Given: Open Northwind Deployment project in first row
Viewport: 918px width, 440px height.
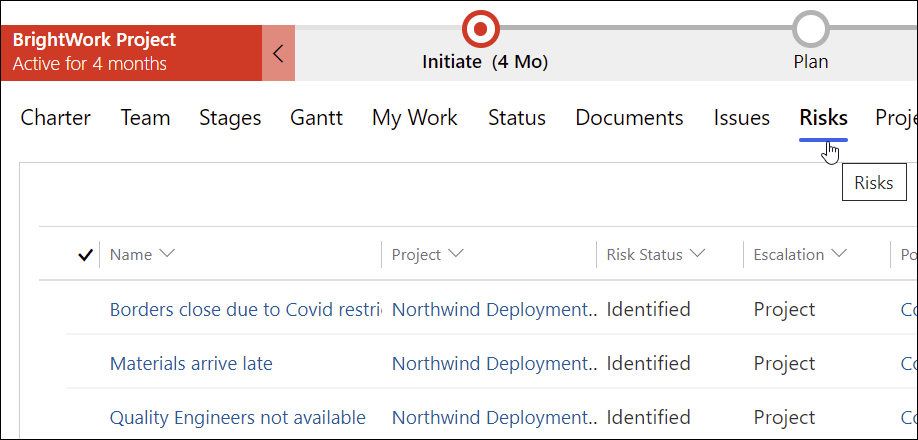Looking at the screenshot, I should coord(494,310).
